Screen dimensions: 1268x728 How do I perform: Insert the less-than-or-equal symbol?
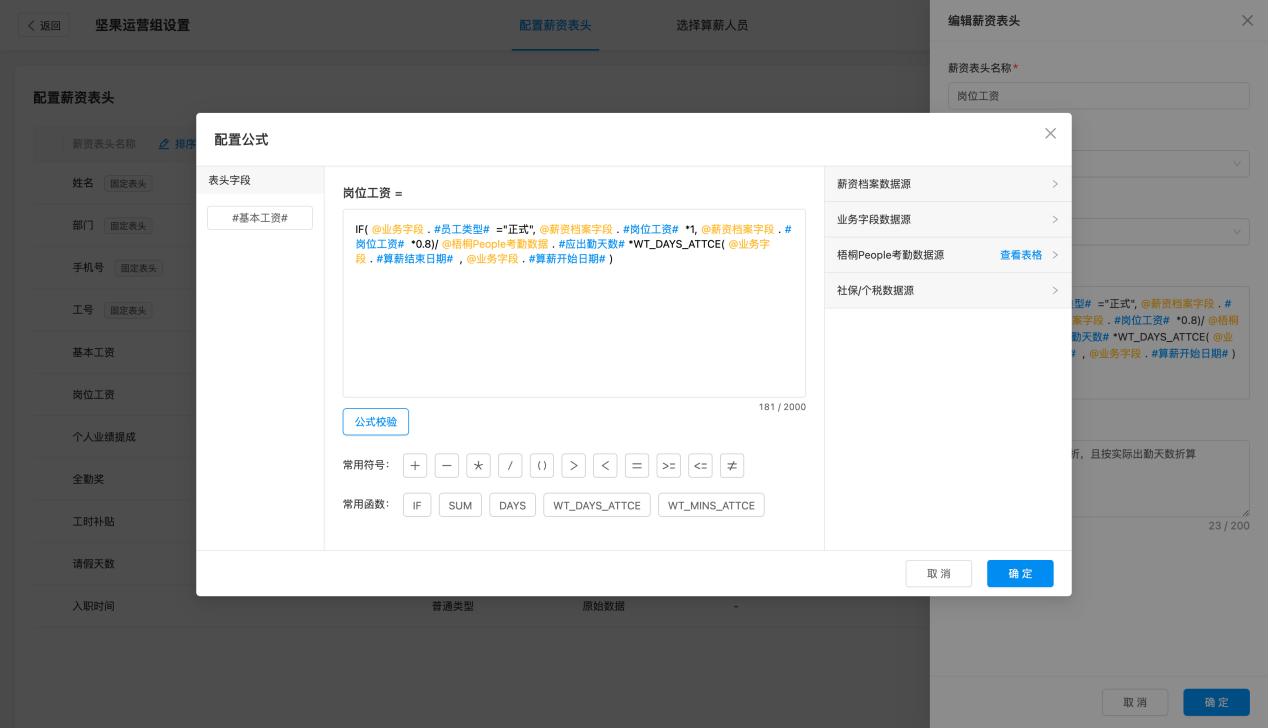click(x=700, y=466)
